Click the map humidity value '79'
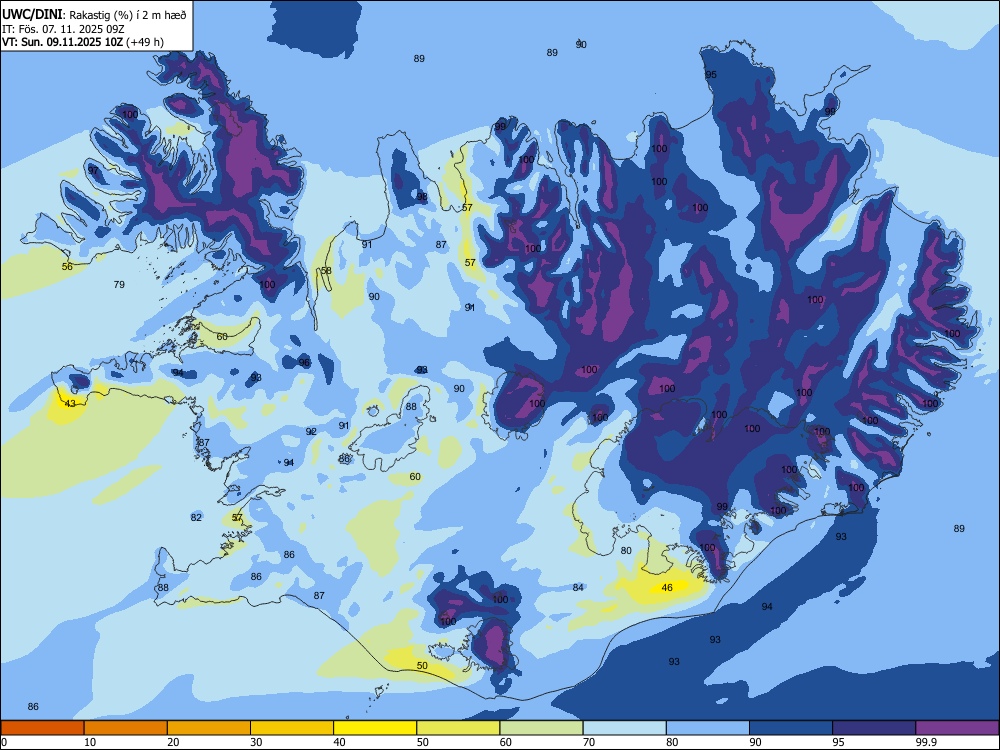 [119, 284]
